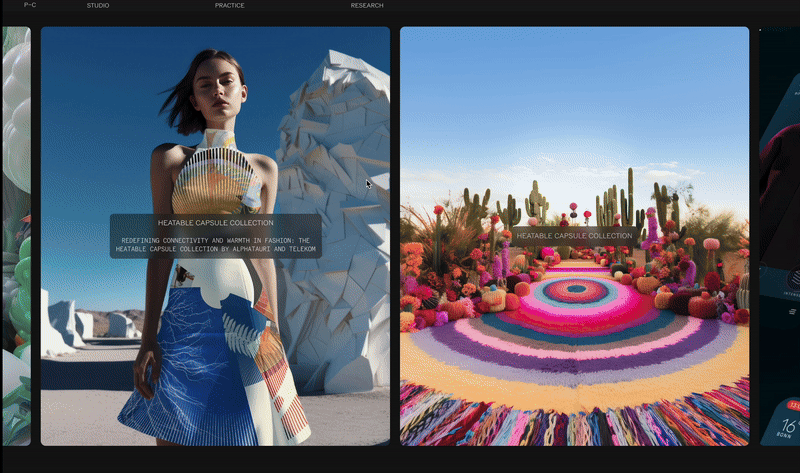
Task: Click Heatable Capsule Collection title on model card
Action: coord(215,223)
